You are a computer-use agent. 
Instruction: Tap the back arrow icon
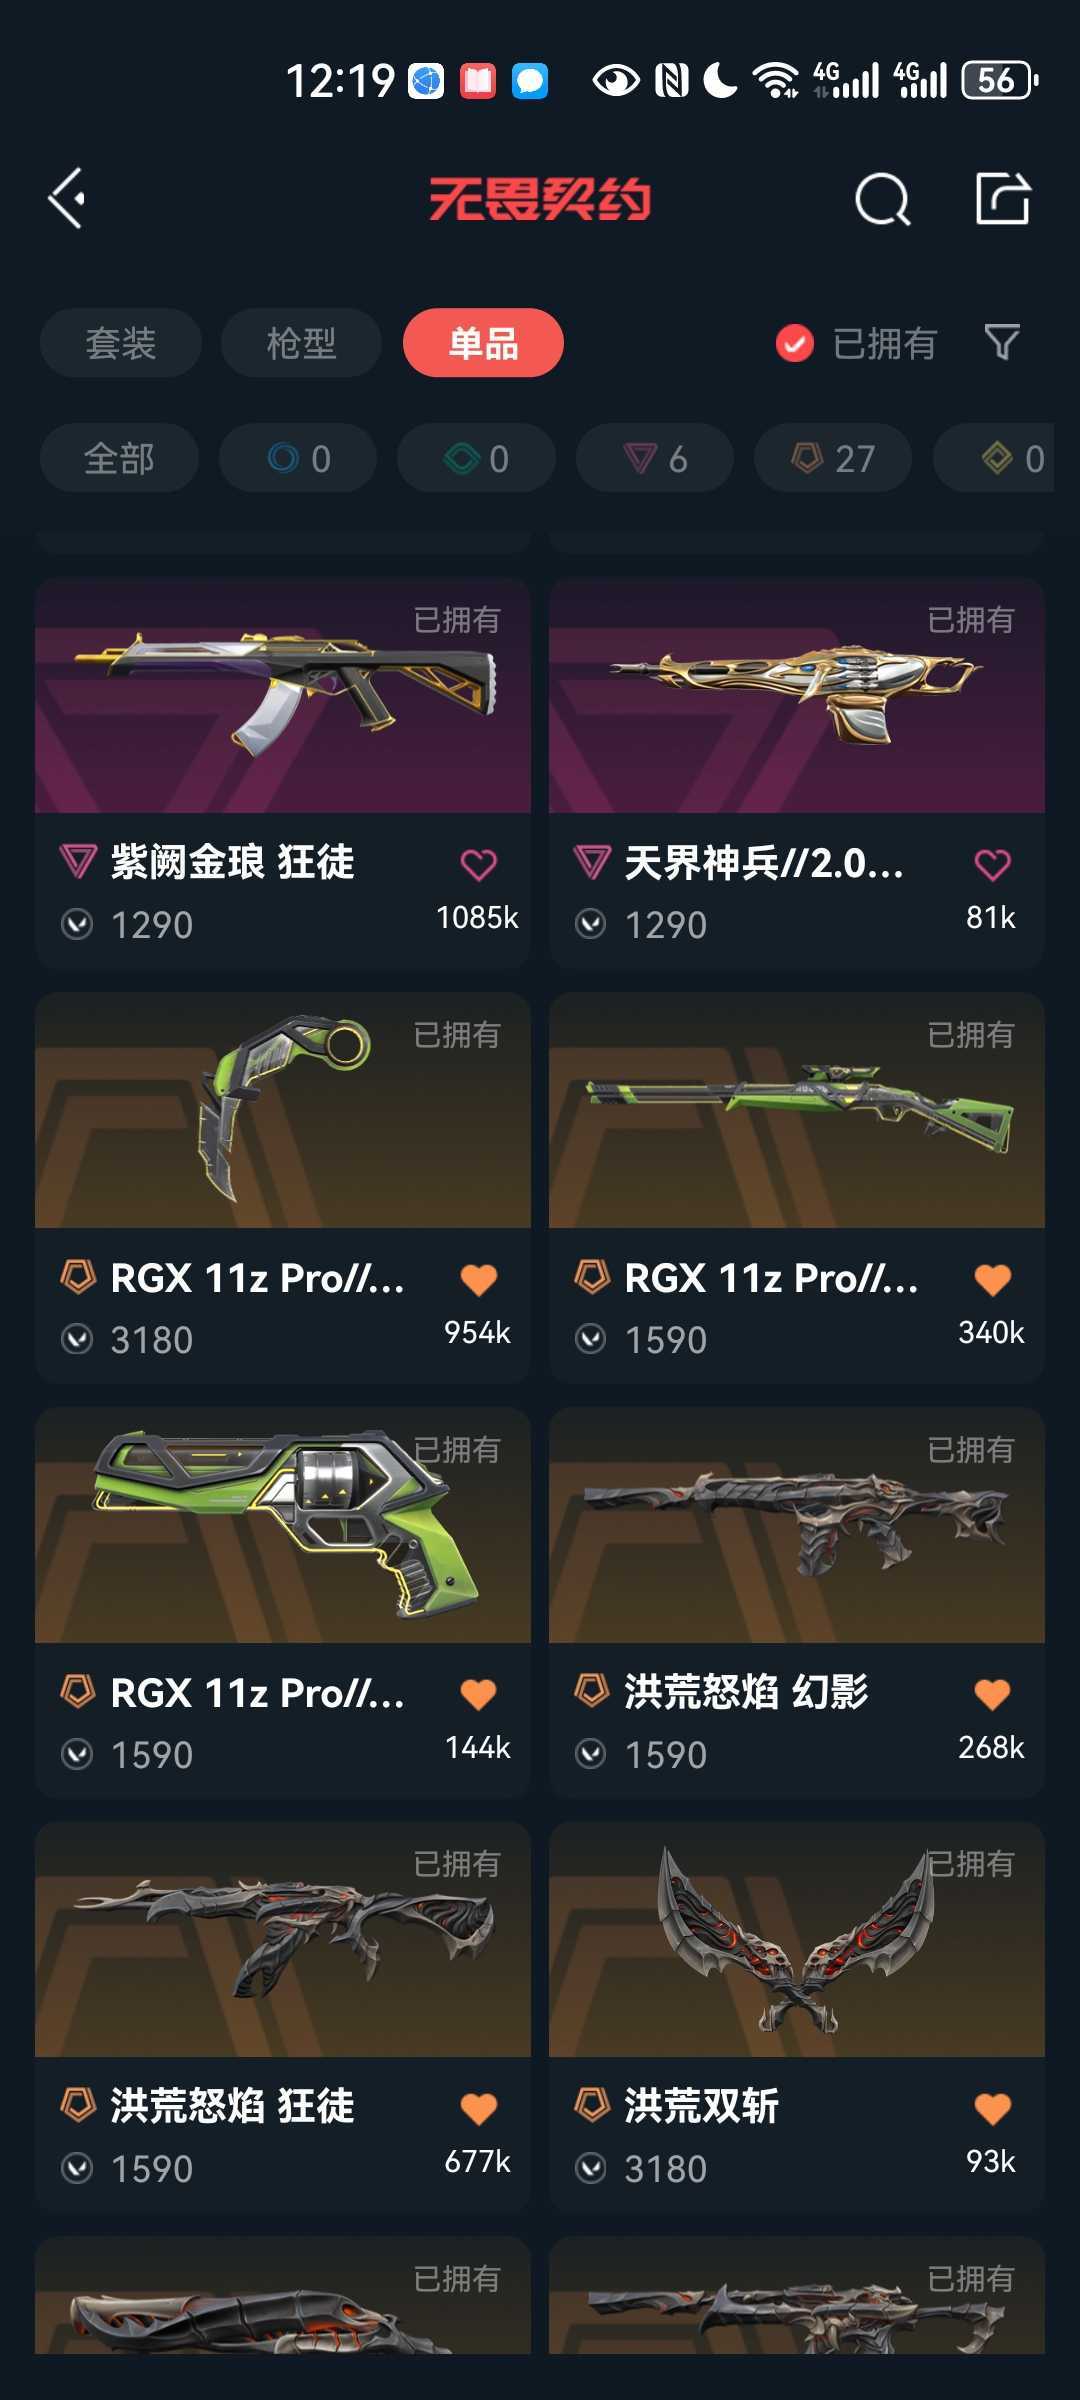(67, 198)
